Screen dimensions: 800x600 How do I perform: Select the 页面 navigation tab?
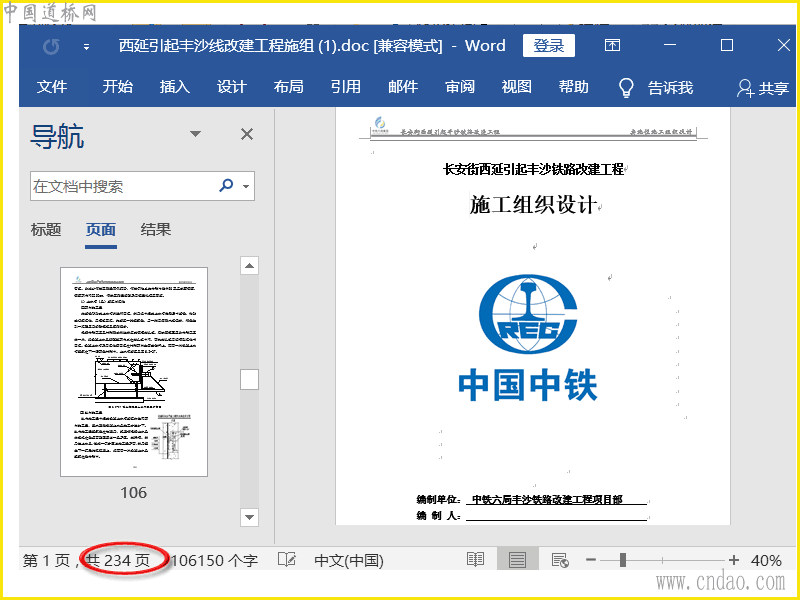click(101, 230)
